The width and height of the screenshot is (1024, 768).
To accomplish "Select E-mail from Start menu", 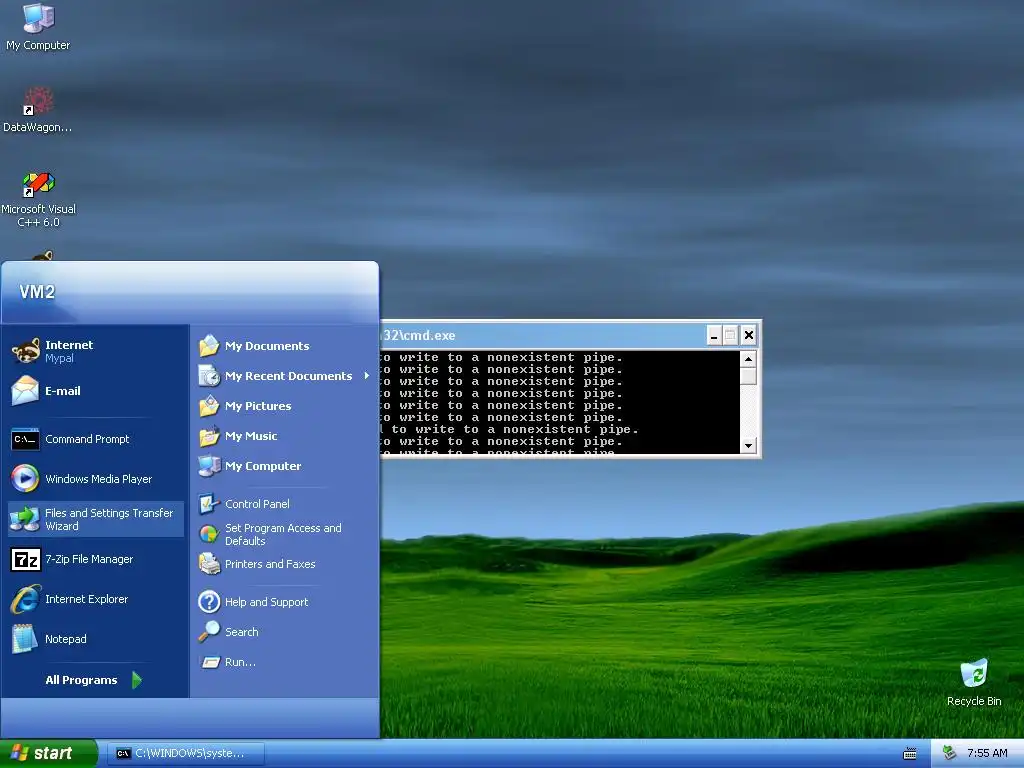I will pyautogui.click(x=63, y=391).
